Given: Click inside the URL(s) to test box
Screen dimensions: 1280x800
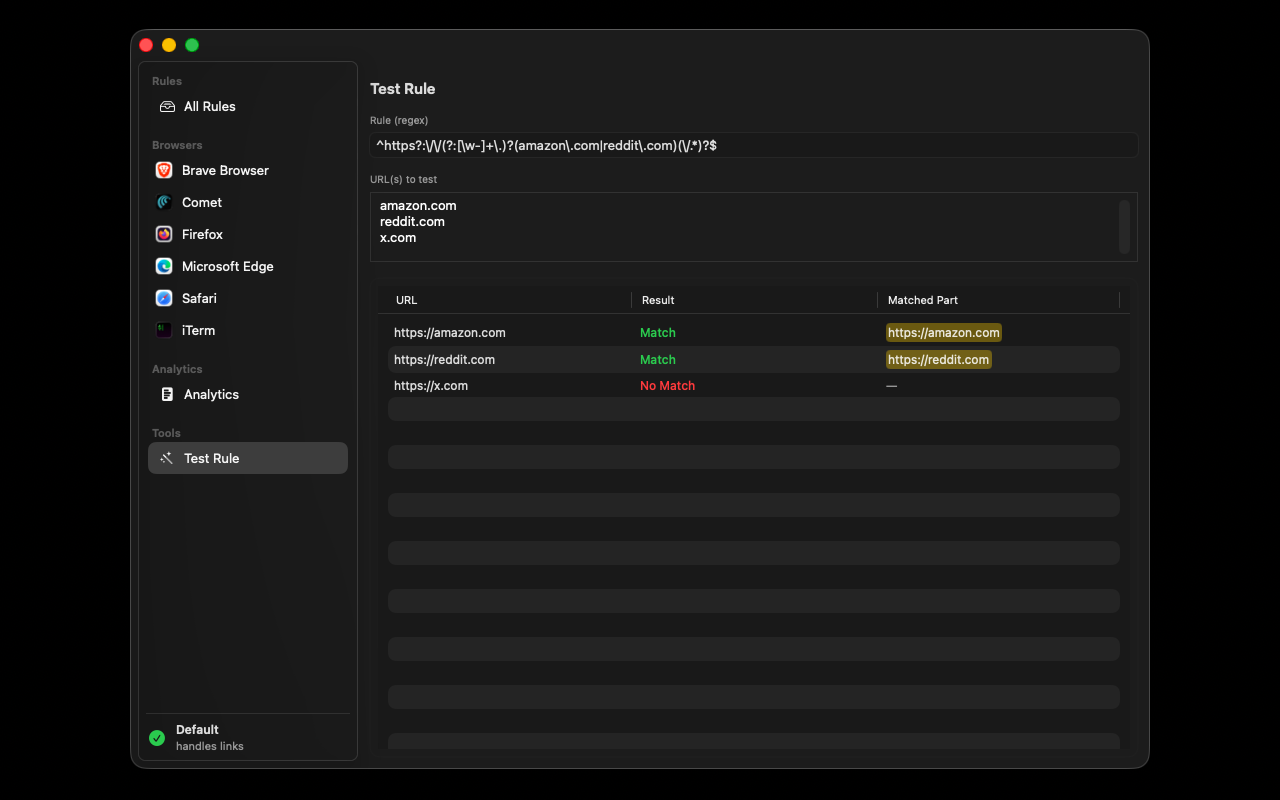Looking at the screenshot, I should (745, 227).
